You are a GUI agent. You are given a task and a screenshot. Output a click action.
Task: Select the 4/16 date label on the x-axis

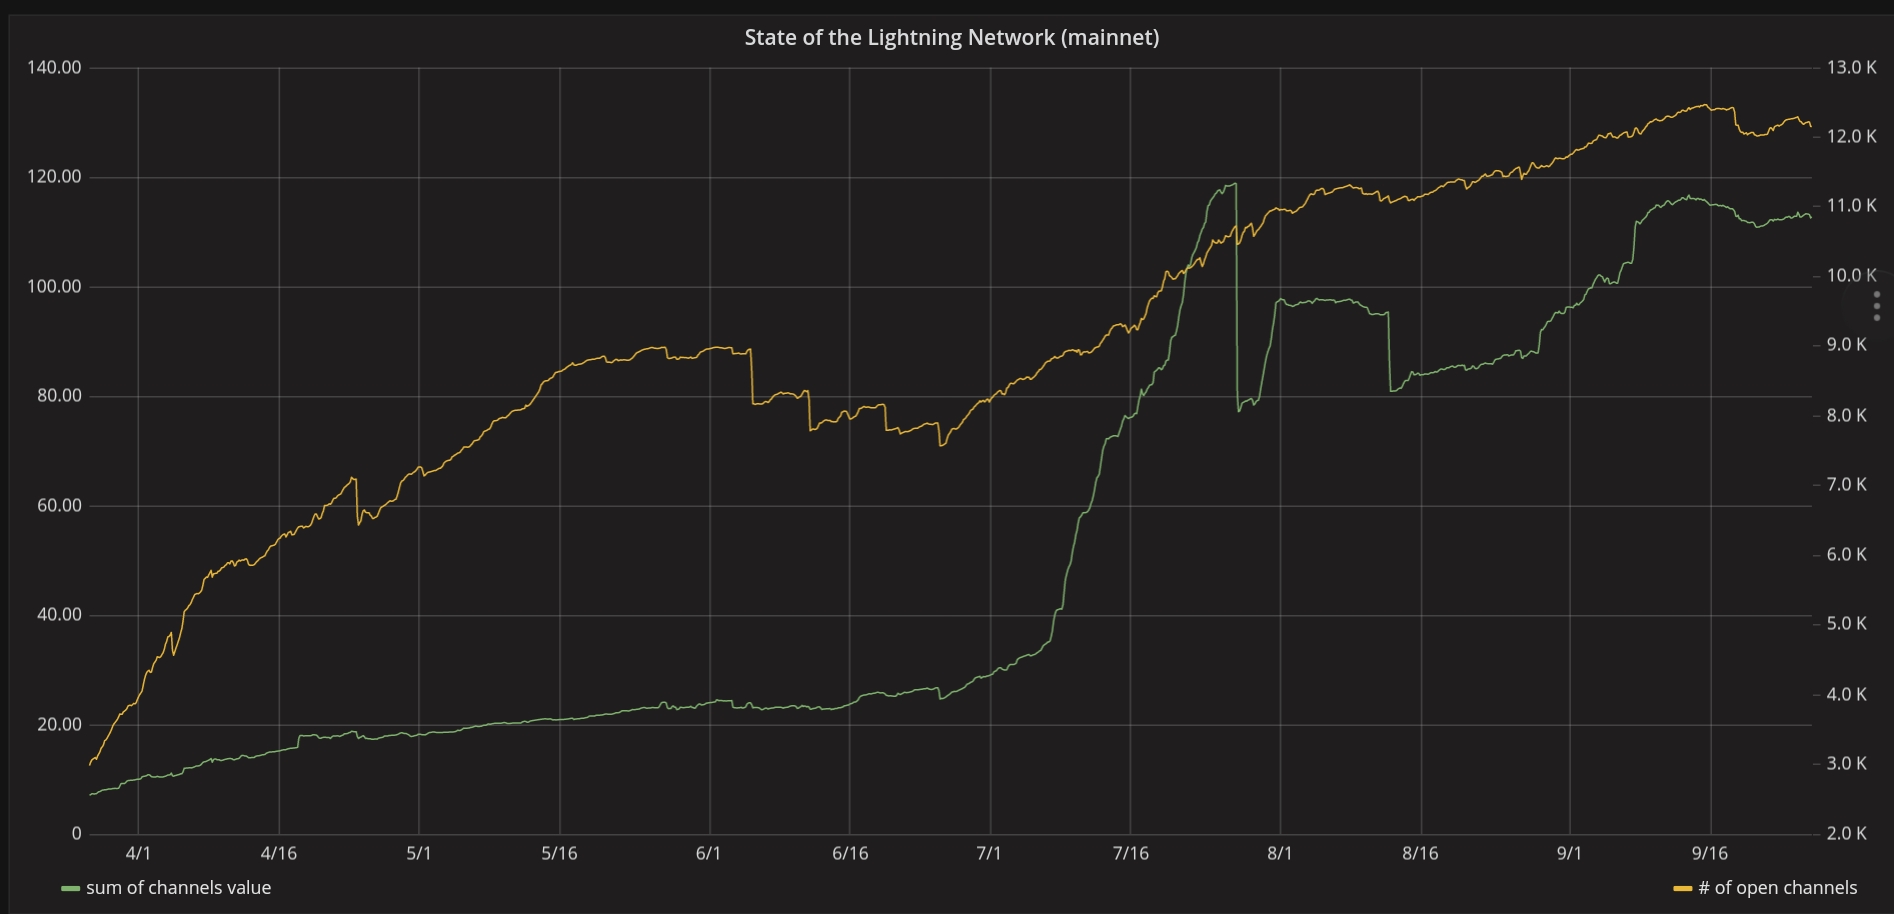pos(279,853)
